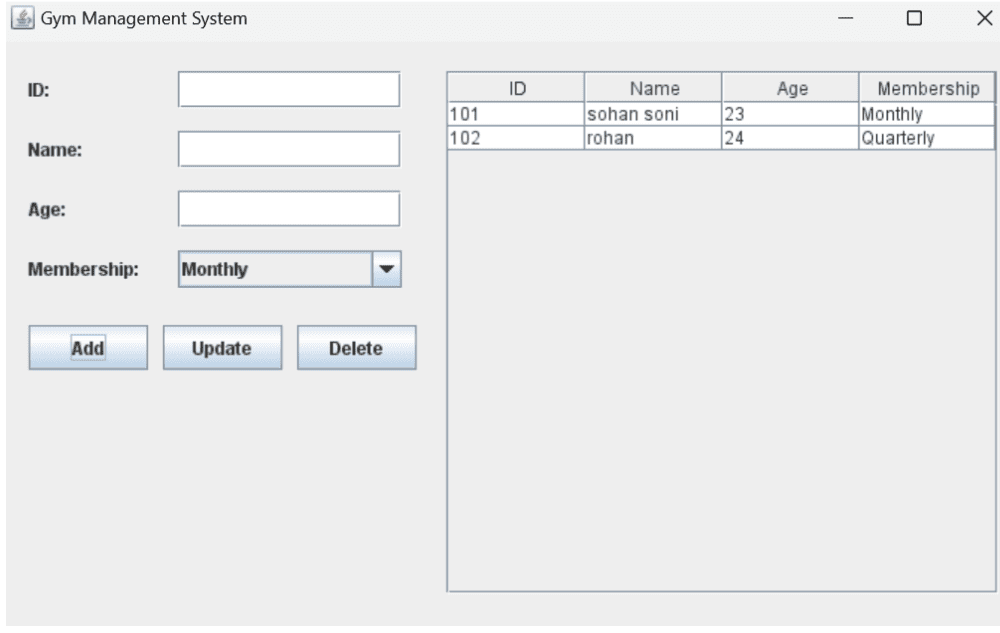Delete the selected member record
This screenshot has height=633, width=1000.
click(x=357, y=348)
